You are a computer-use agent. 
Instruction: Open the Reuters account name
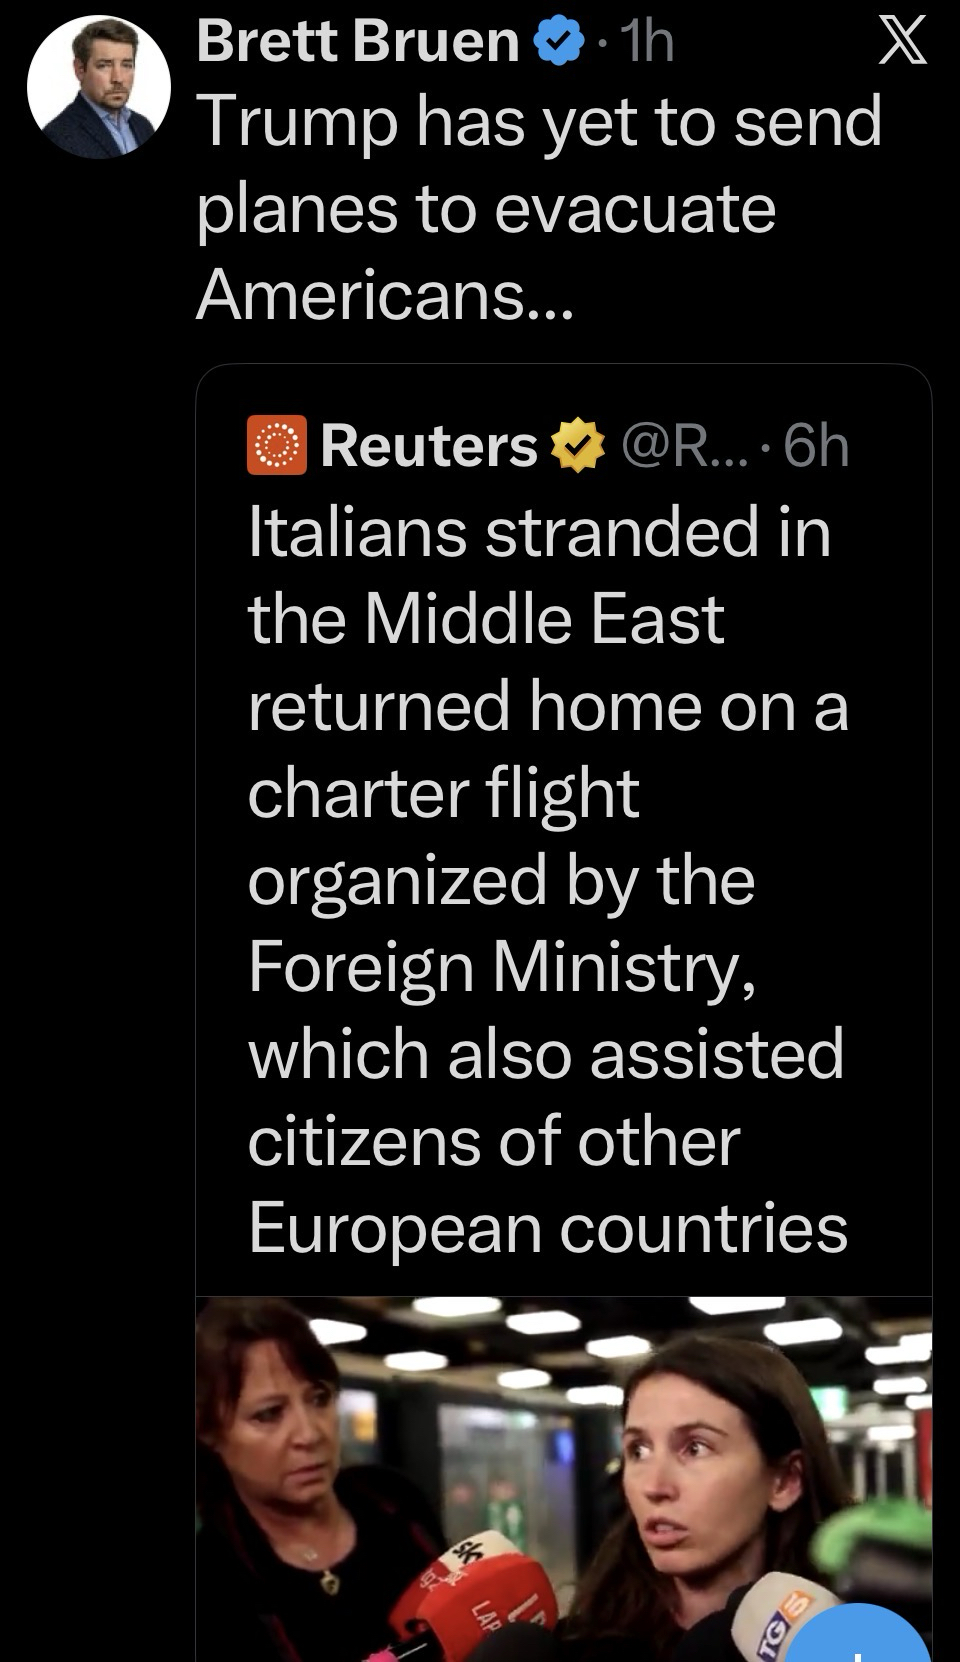[x=429, y=446]
